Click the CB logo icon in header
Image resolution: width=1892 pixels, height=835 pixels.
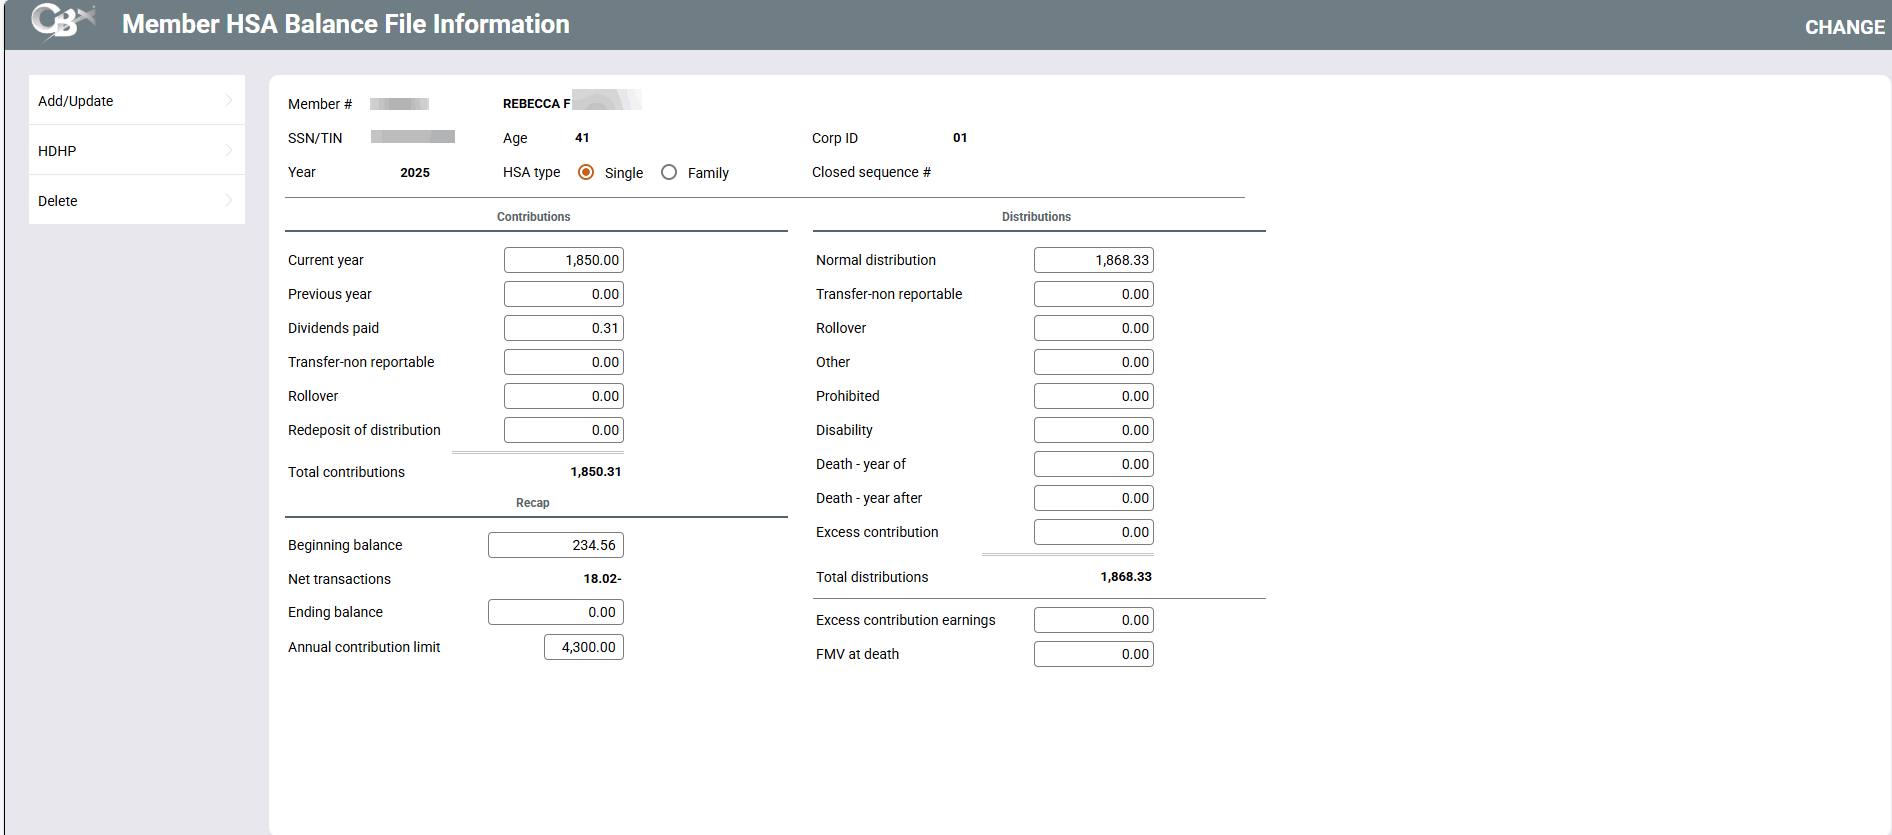[62, 22]
